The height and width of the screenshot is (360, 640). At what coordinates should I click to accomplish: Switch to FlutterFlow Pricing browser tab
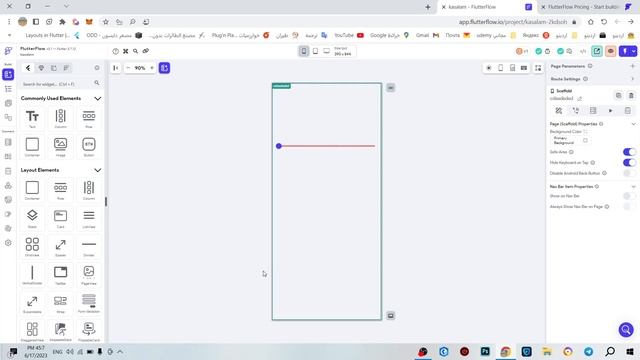point(586,7)
